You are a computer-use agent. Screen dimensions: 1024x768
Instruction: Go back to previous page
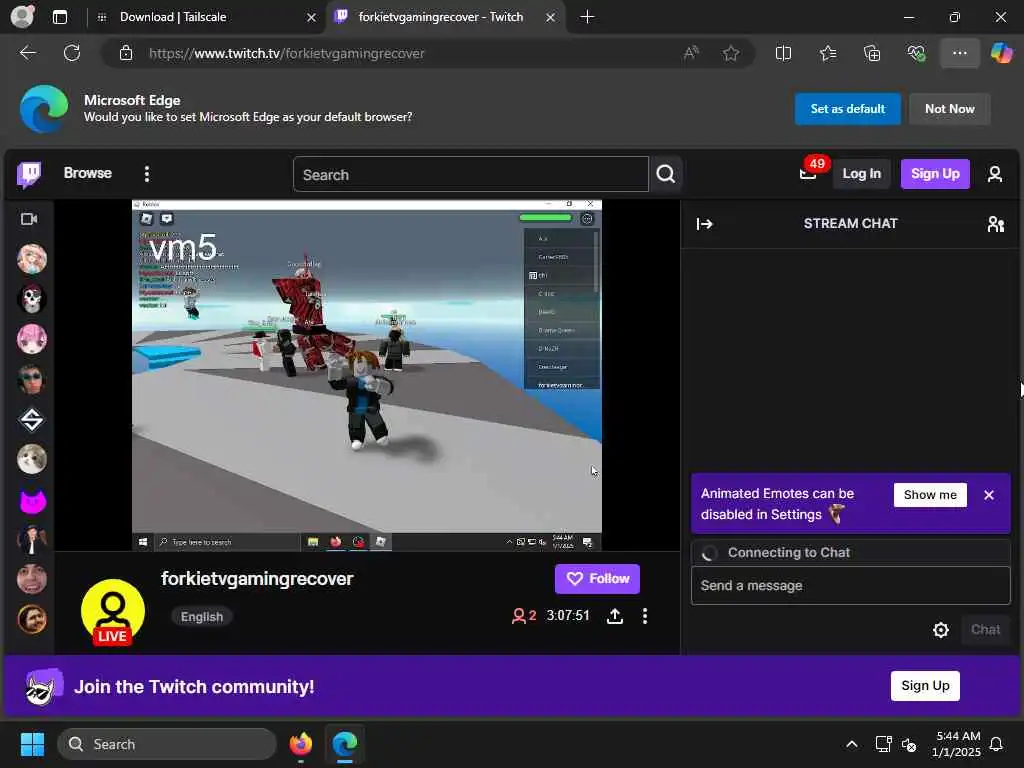click(x=28, y=53)
